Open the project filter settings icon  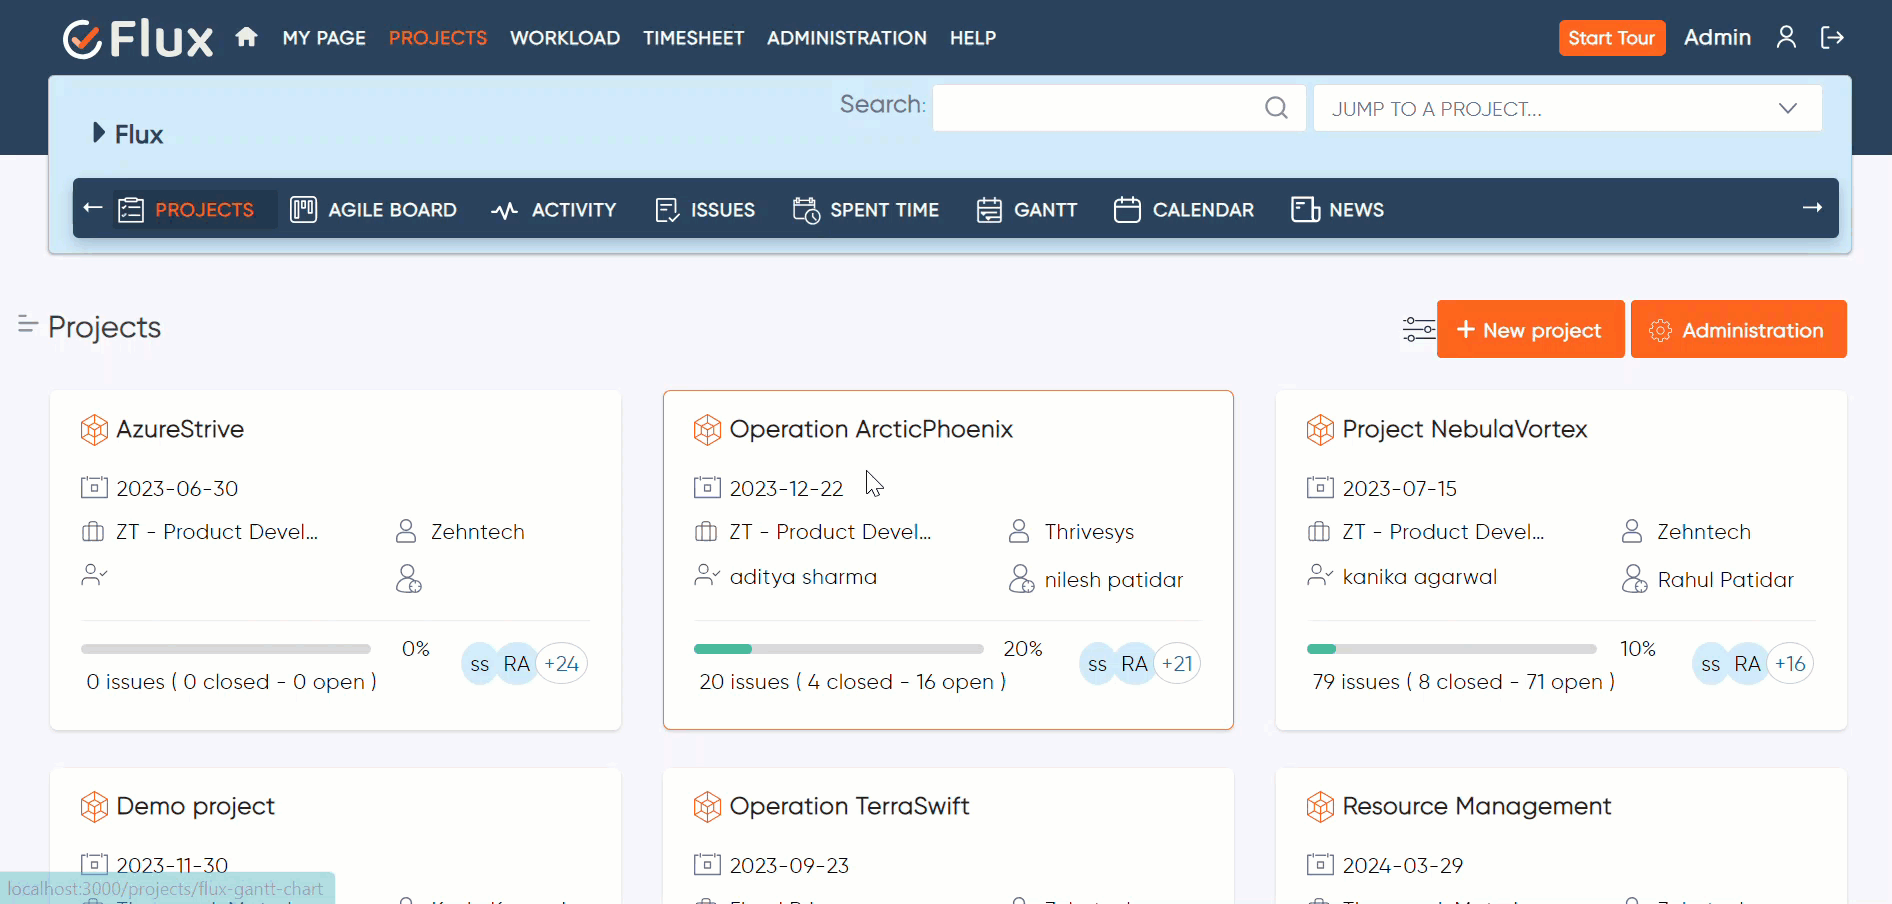(1418, 329)
